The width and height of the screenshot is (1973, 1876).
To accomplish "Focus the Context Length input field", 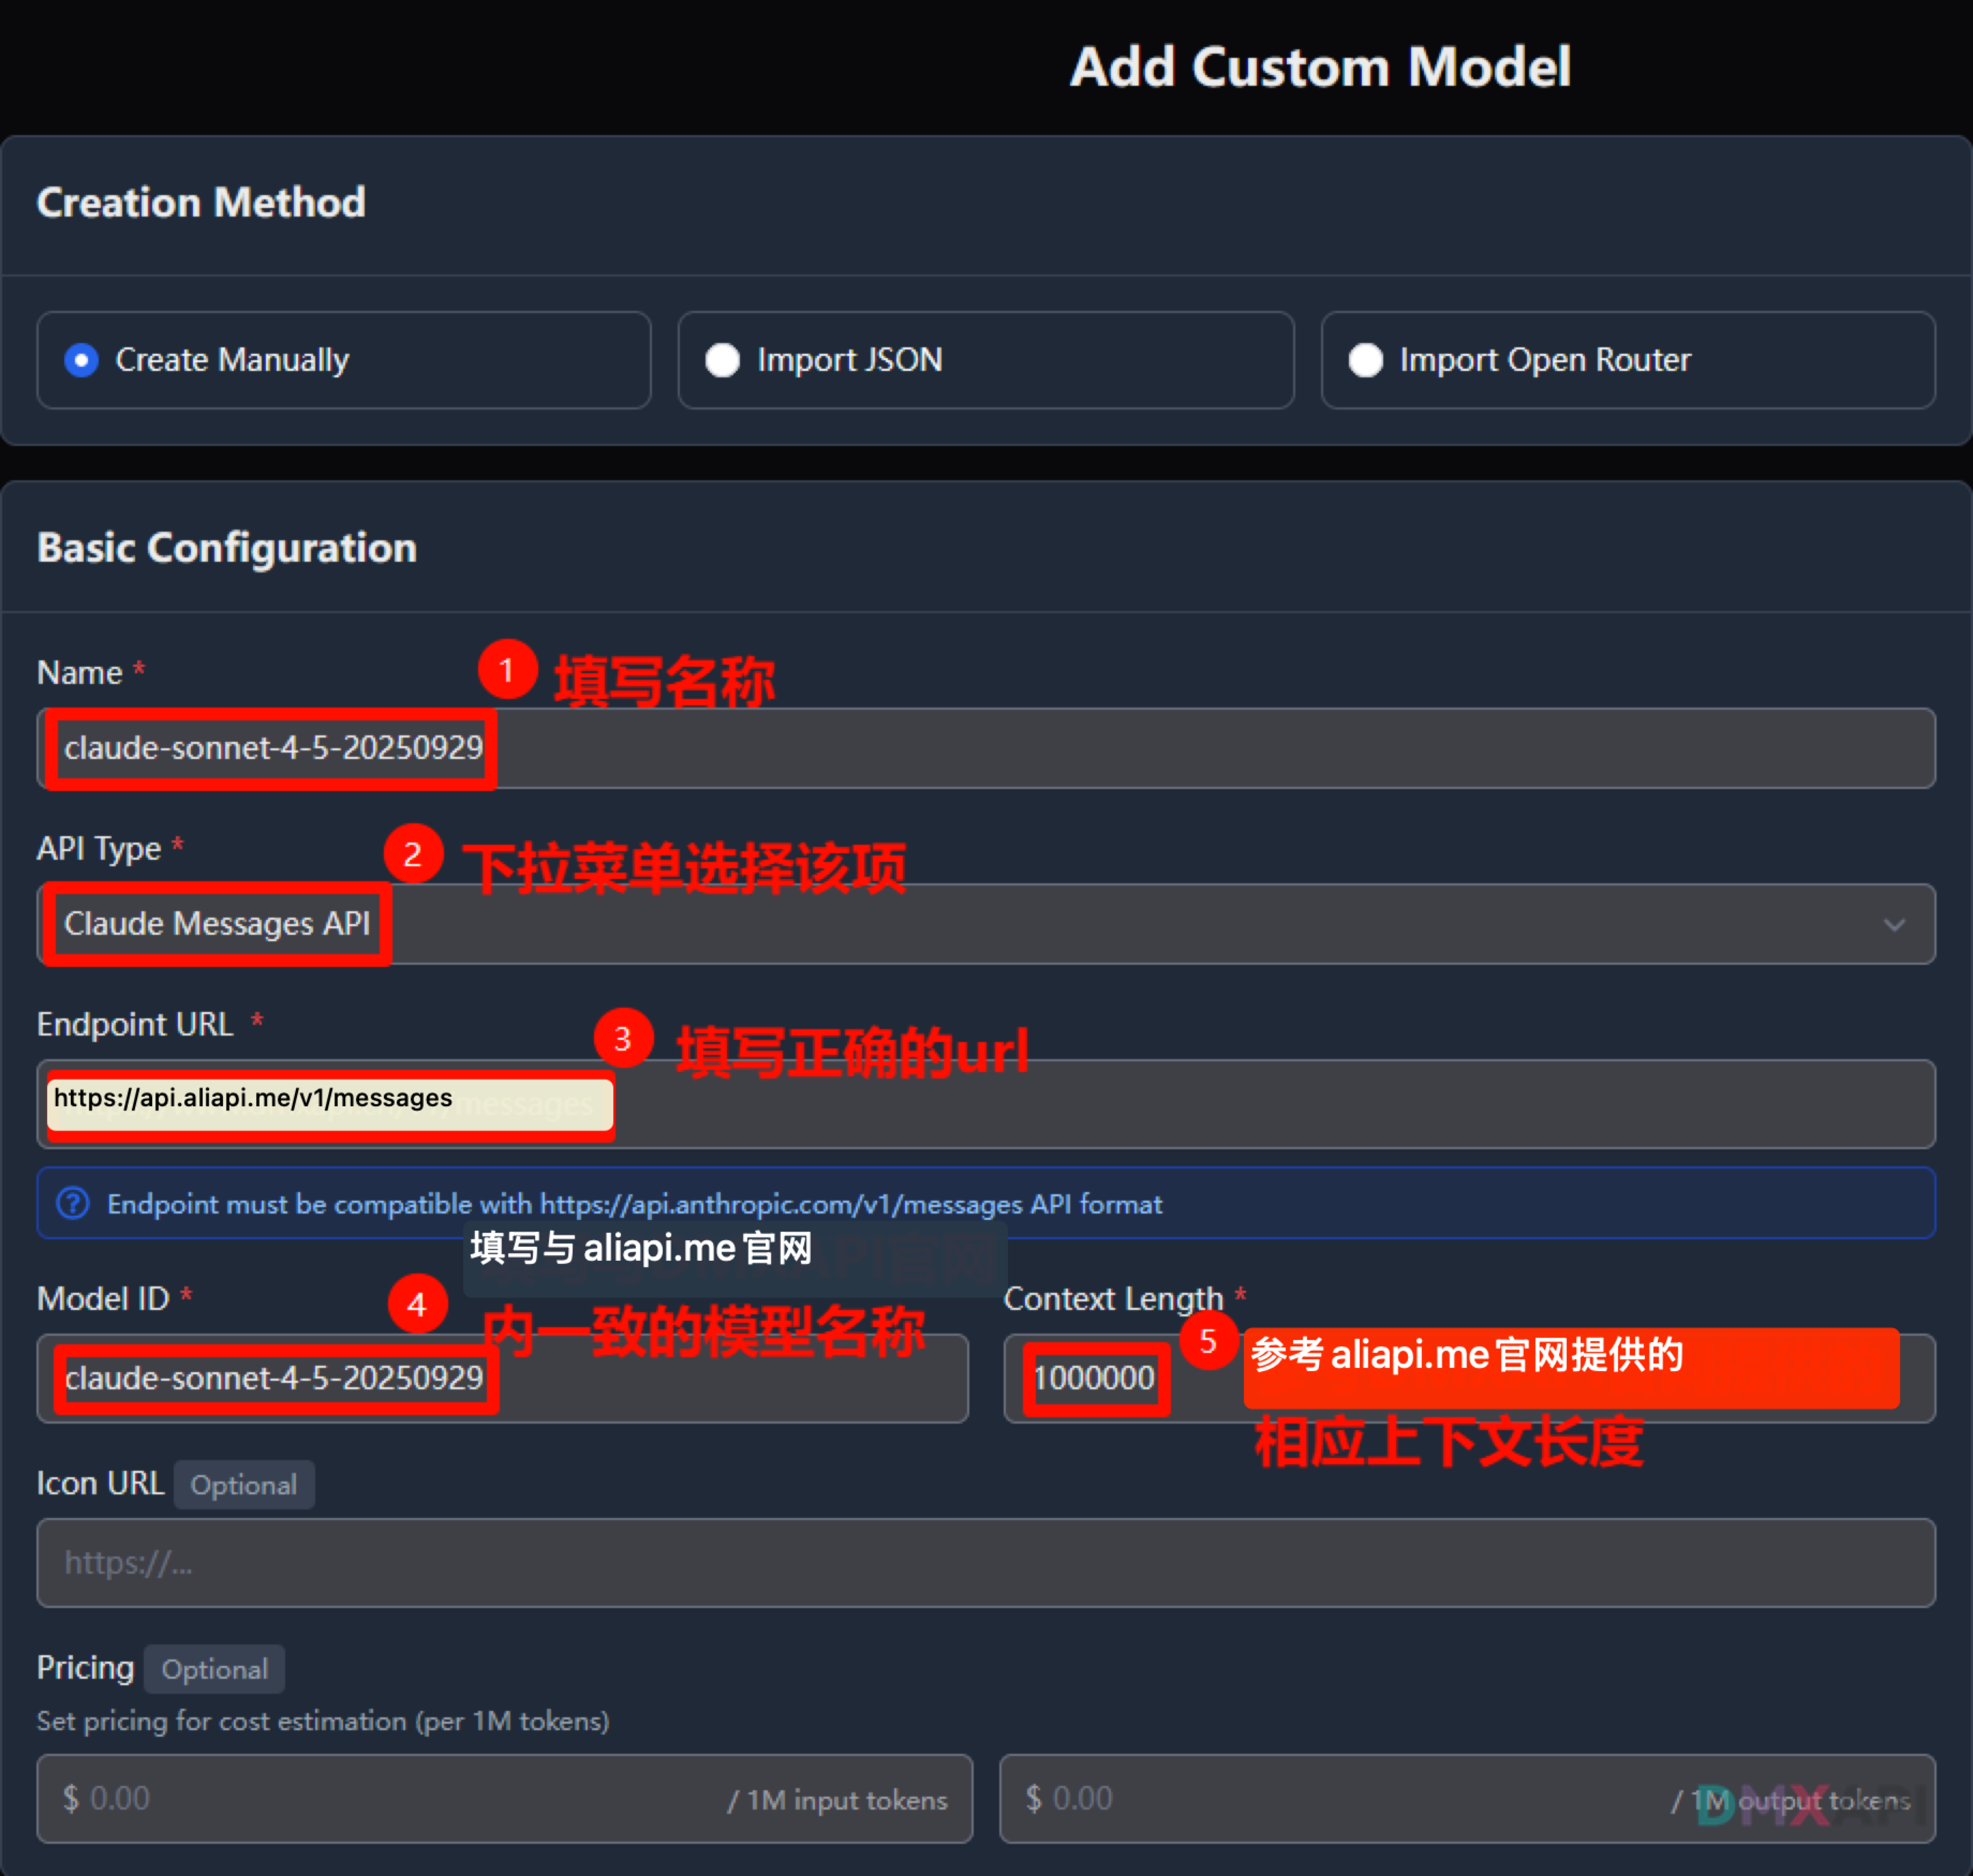I will click(1469, 1378).
